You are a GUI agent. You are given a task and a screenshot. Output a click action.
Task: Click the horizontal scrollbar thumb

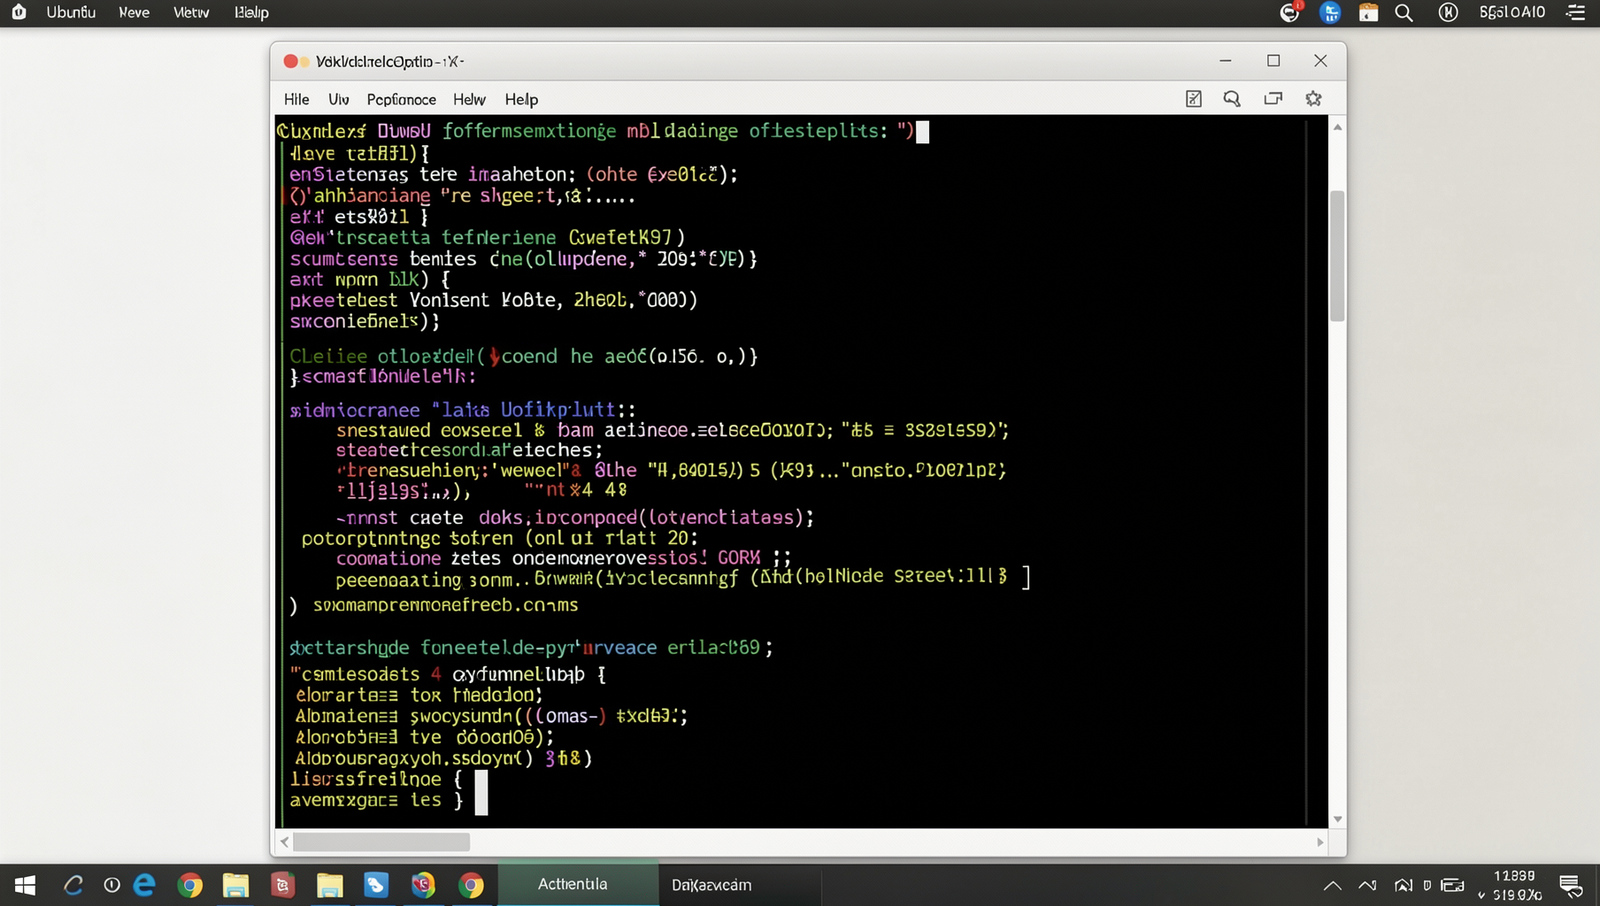click(x=381, y=842)
